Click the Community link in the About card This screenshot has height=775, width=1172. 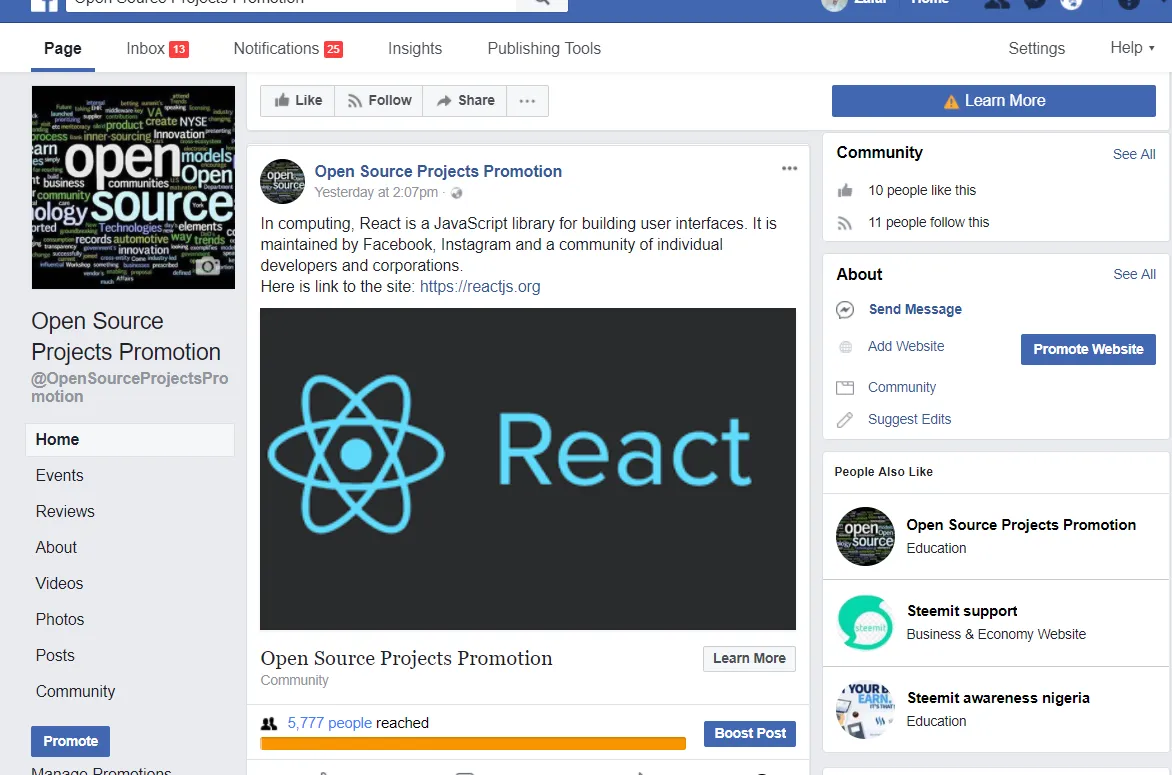901,388
